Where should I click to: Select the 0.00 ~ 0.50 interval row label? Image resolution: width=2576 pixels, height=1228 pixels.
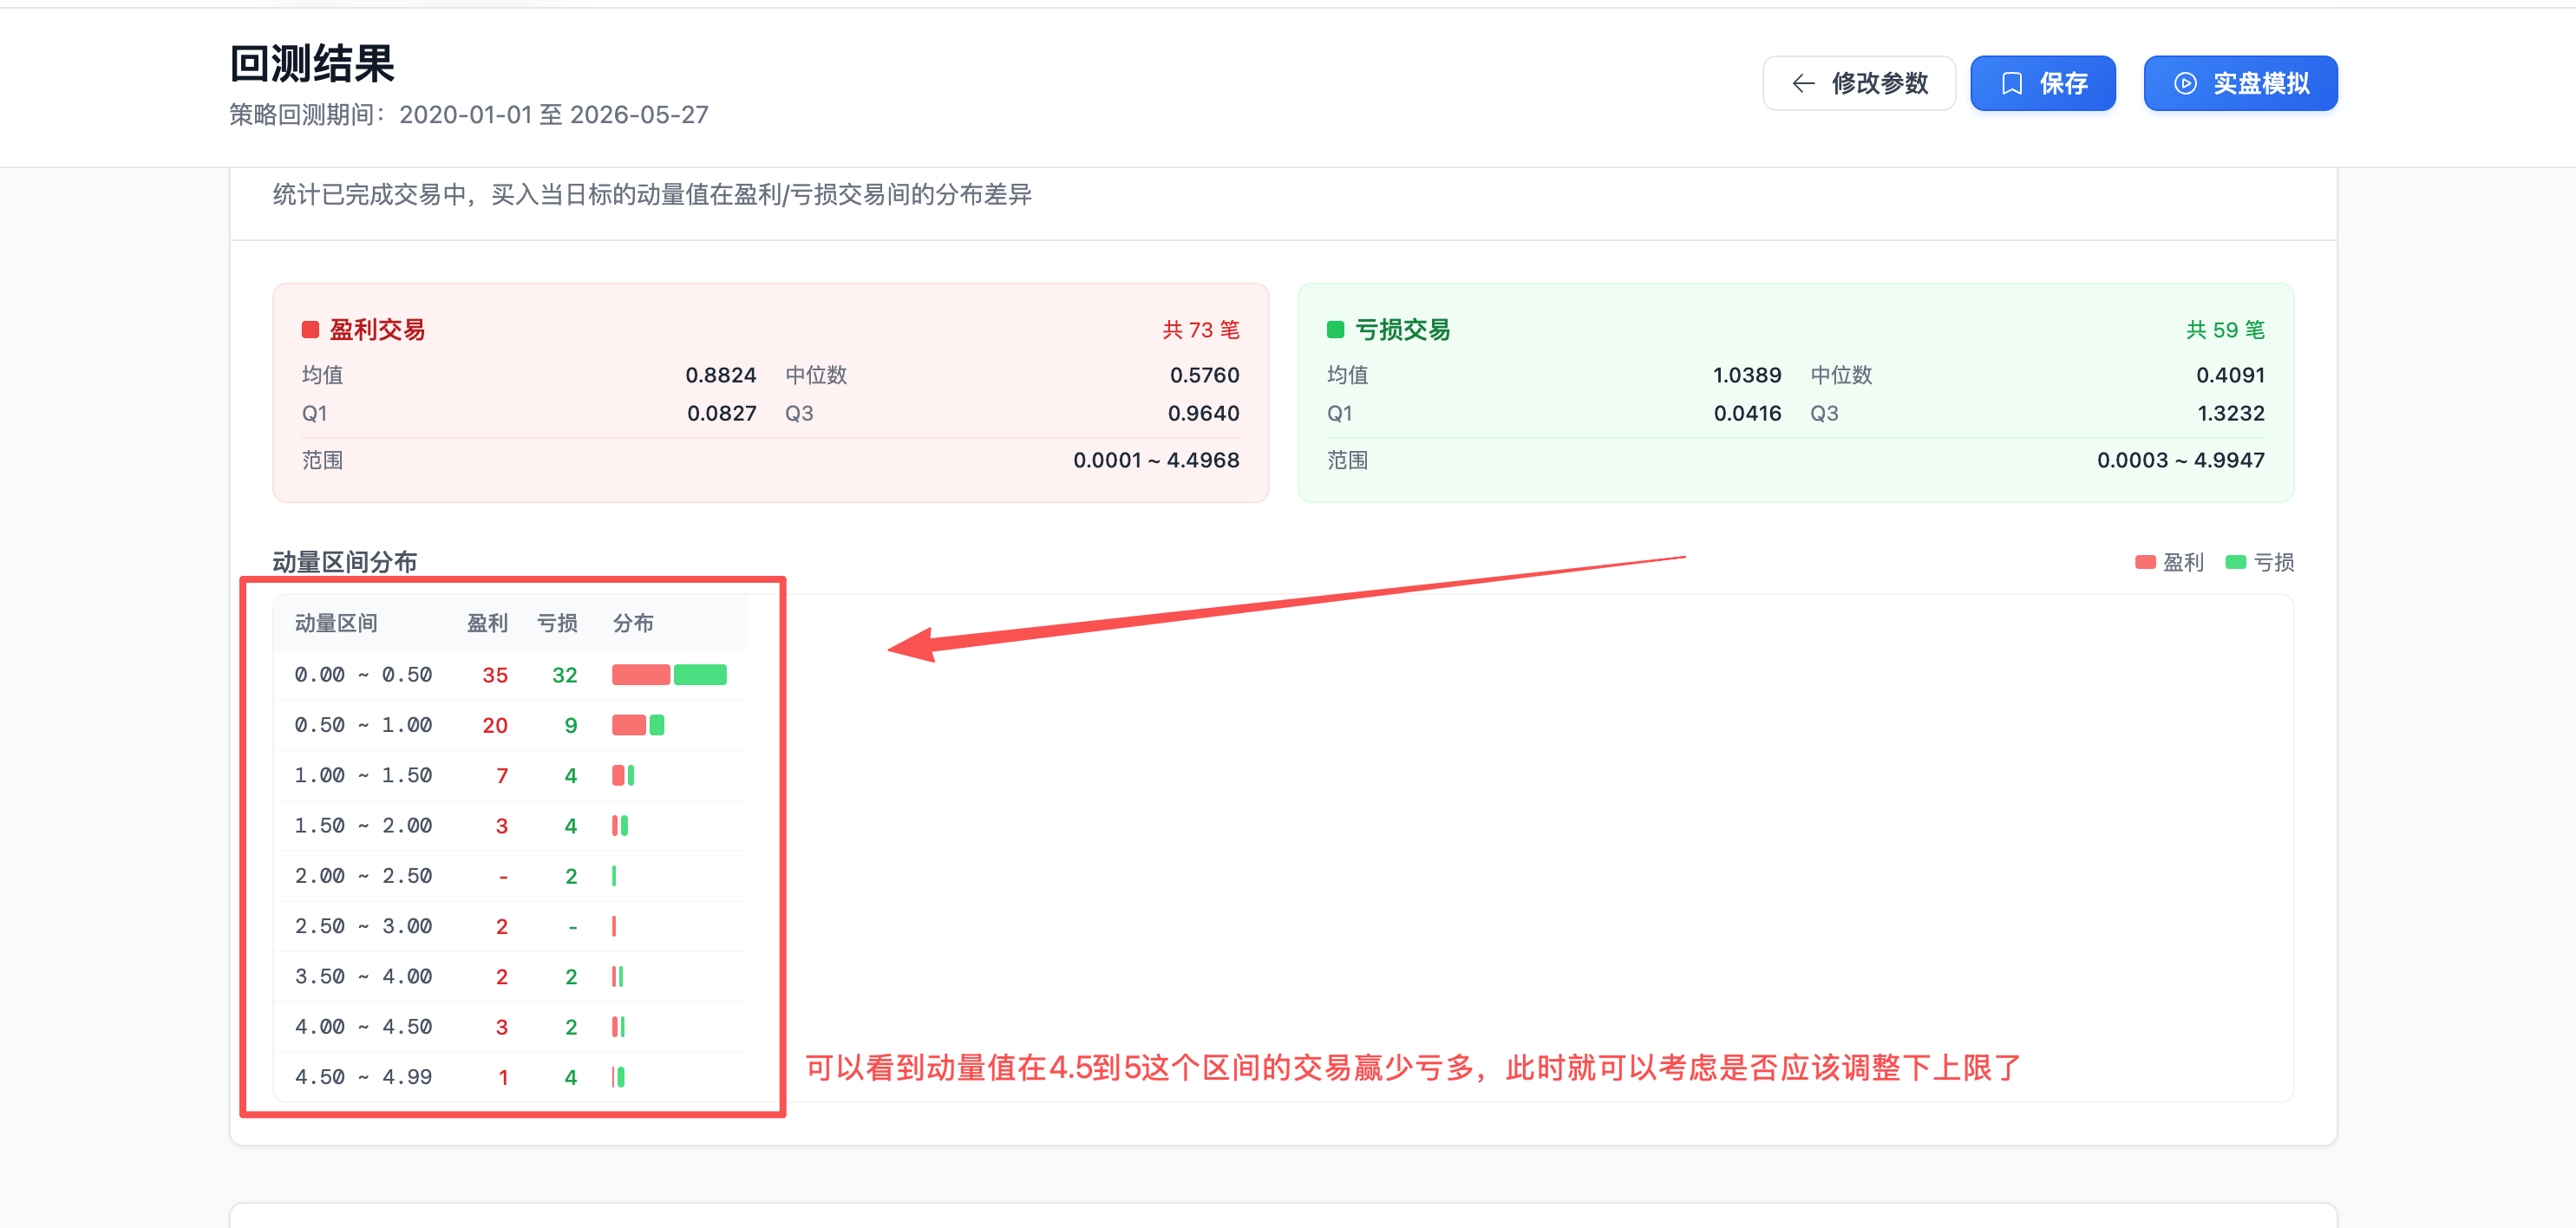tap(363, 675)
